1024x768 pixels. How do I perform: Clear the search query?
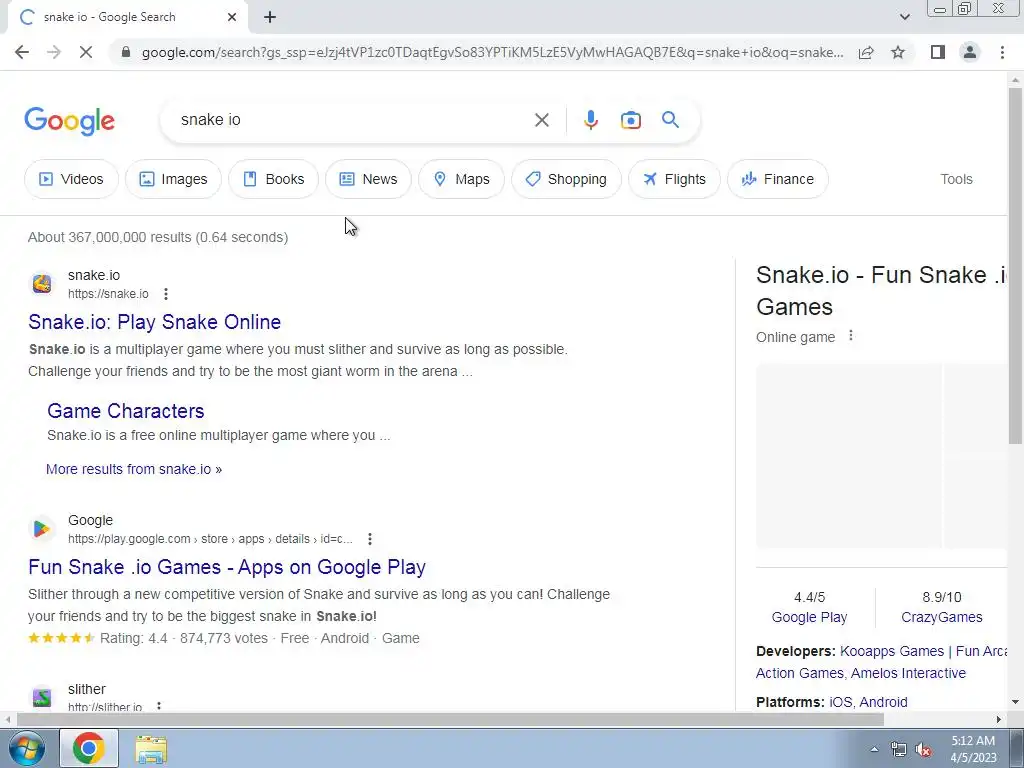(541, 120)
